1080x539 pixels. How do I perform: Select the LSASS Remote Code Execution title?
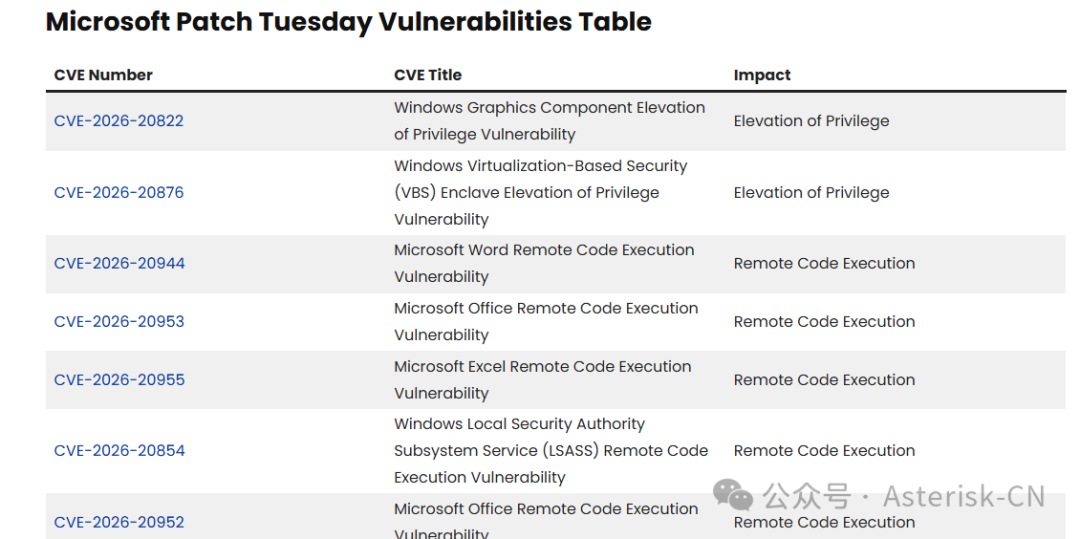[550, 451]
